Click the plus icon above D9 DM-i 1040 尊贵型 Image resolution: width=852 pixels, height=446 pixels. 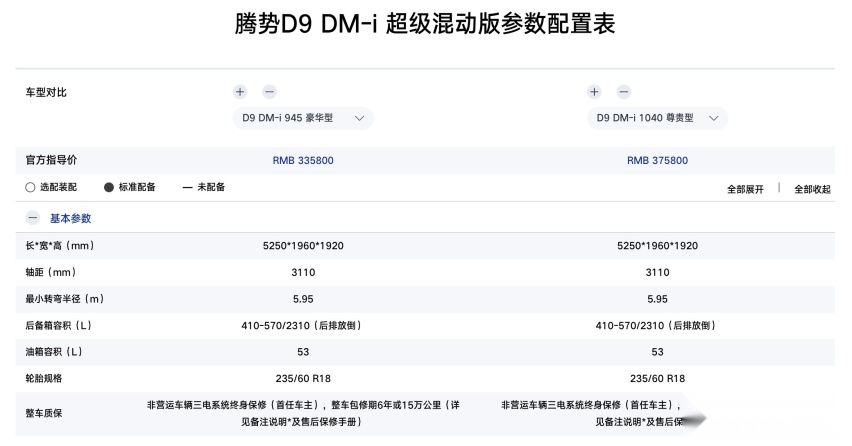pos(594,92)
